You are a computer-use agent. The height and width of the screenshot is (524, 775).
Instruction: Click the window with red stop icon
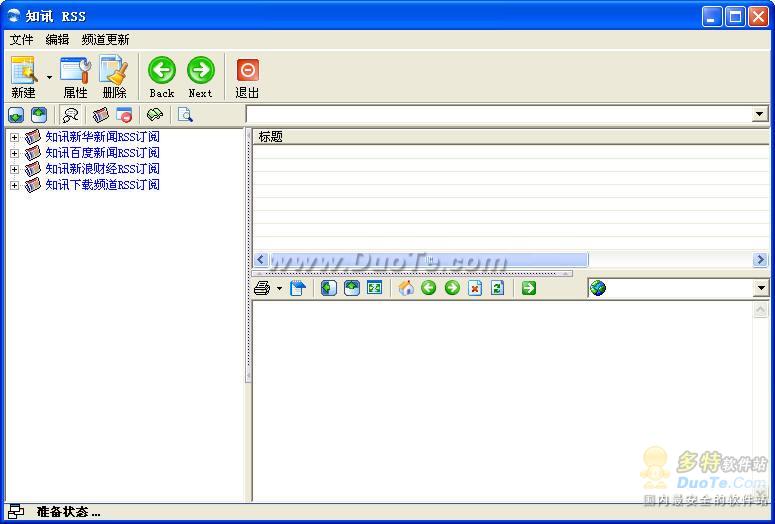click(x=124, y=115)
